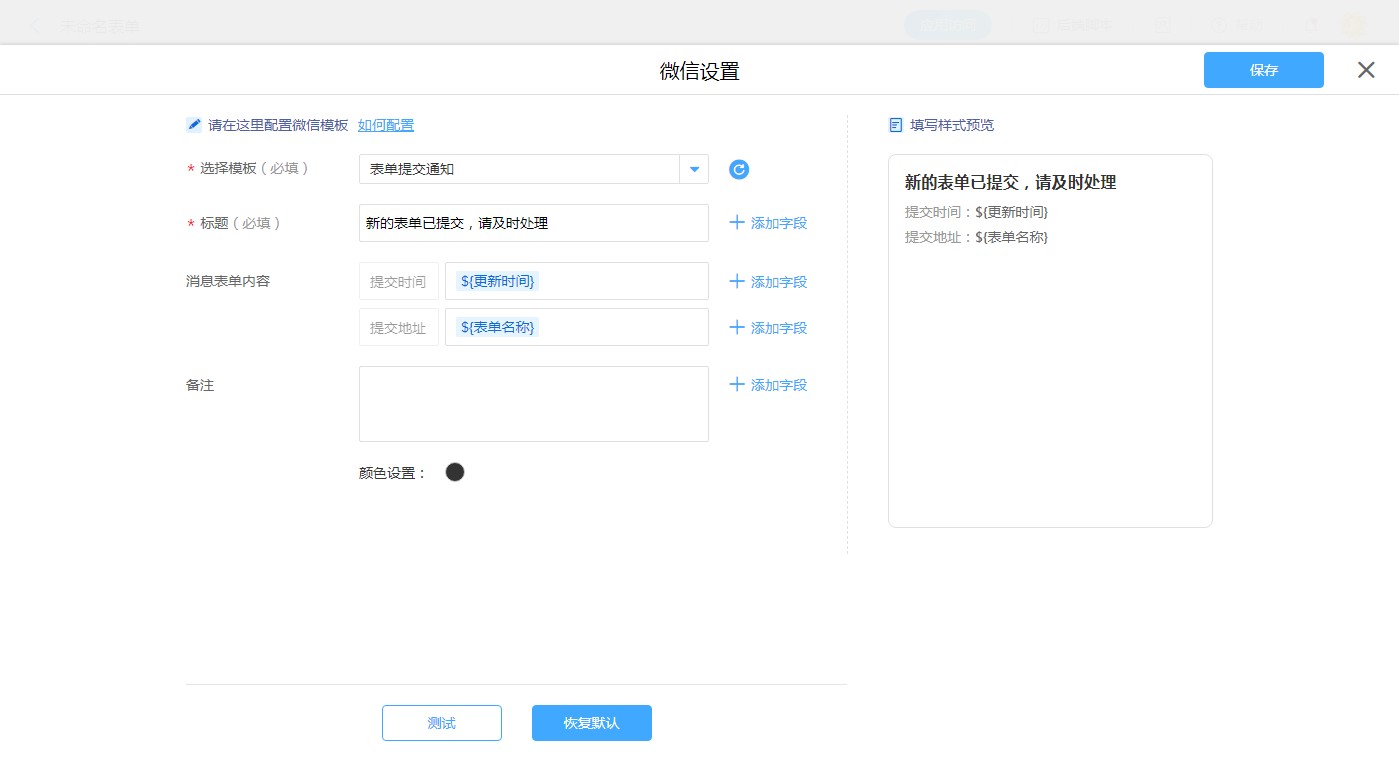The width and height of the screenshot is (1399, 764).
Task: Select the ${表单名称} variable tag
Action: pos(498,327)
